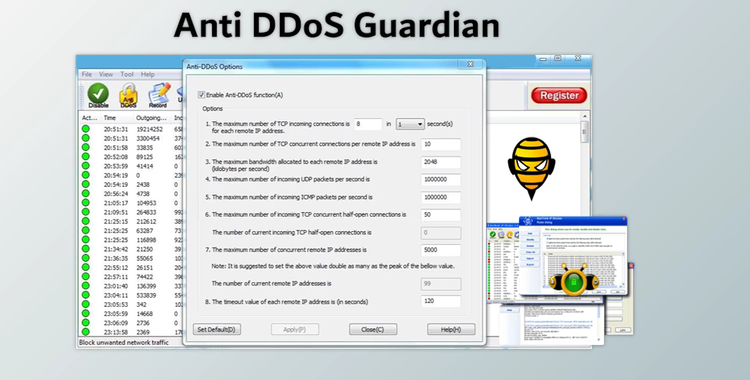This screenshot has height=380, width=750.
Task: Select the 20:54:19 row with 2438
Action: [x=131, y=184]
